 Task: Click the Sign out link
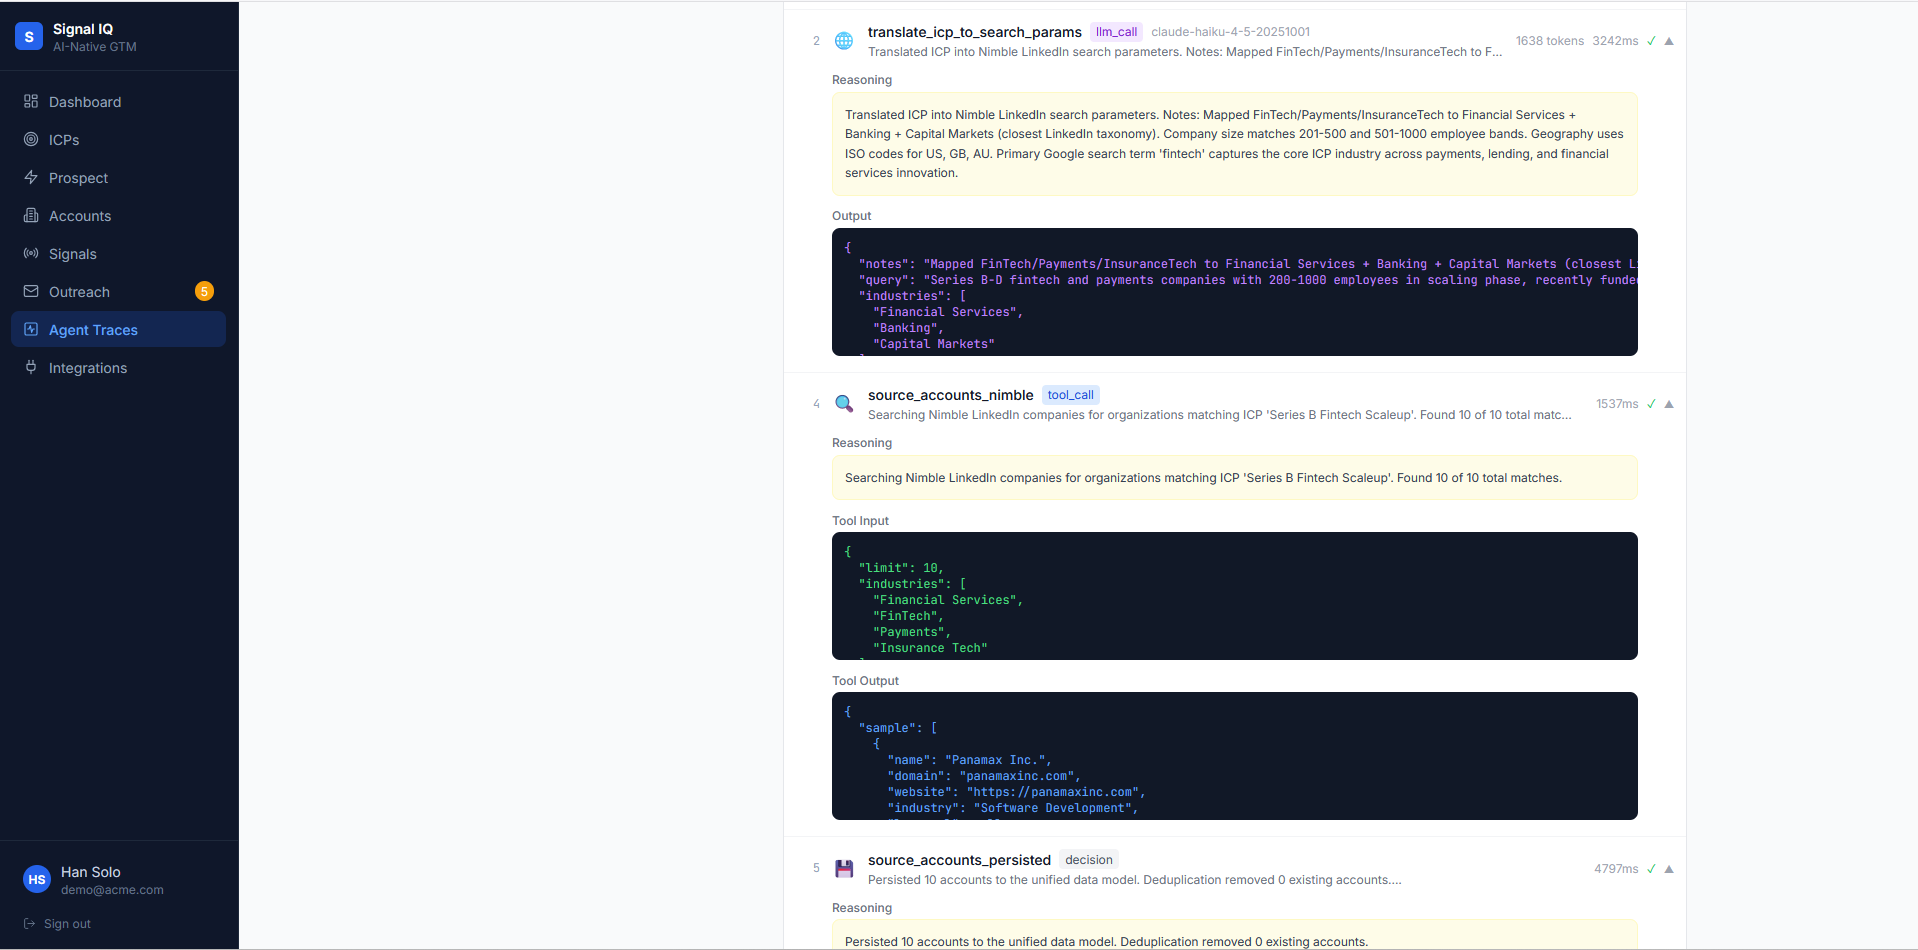[x=57, y=924]
